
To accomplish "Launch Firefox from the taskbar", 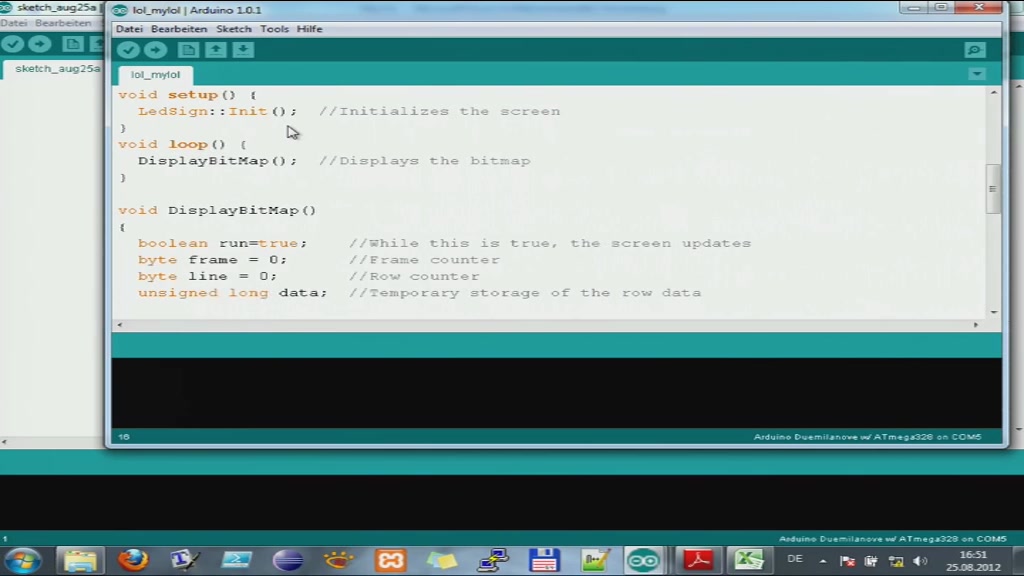I will tap(133, 560).
